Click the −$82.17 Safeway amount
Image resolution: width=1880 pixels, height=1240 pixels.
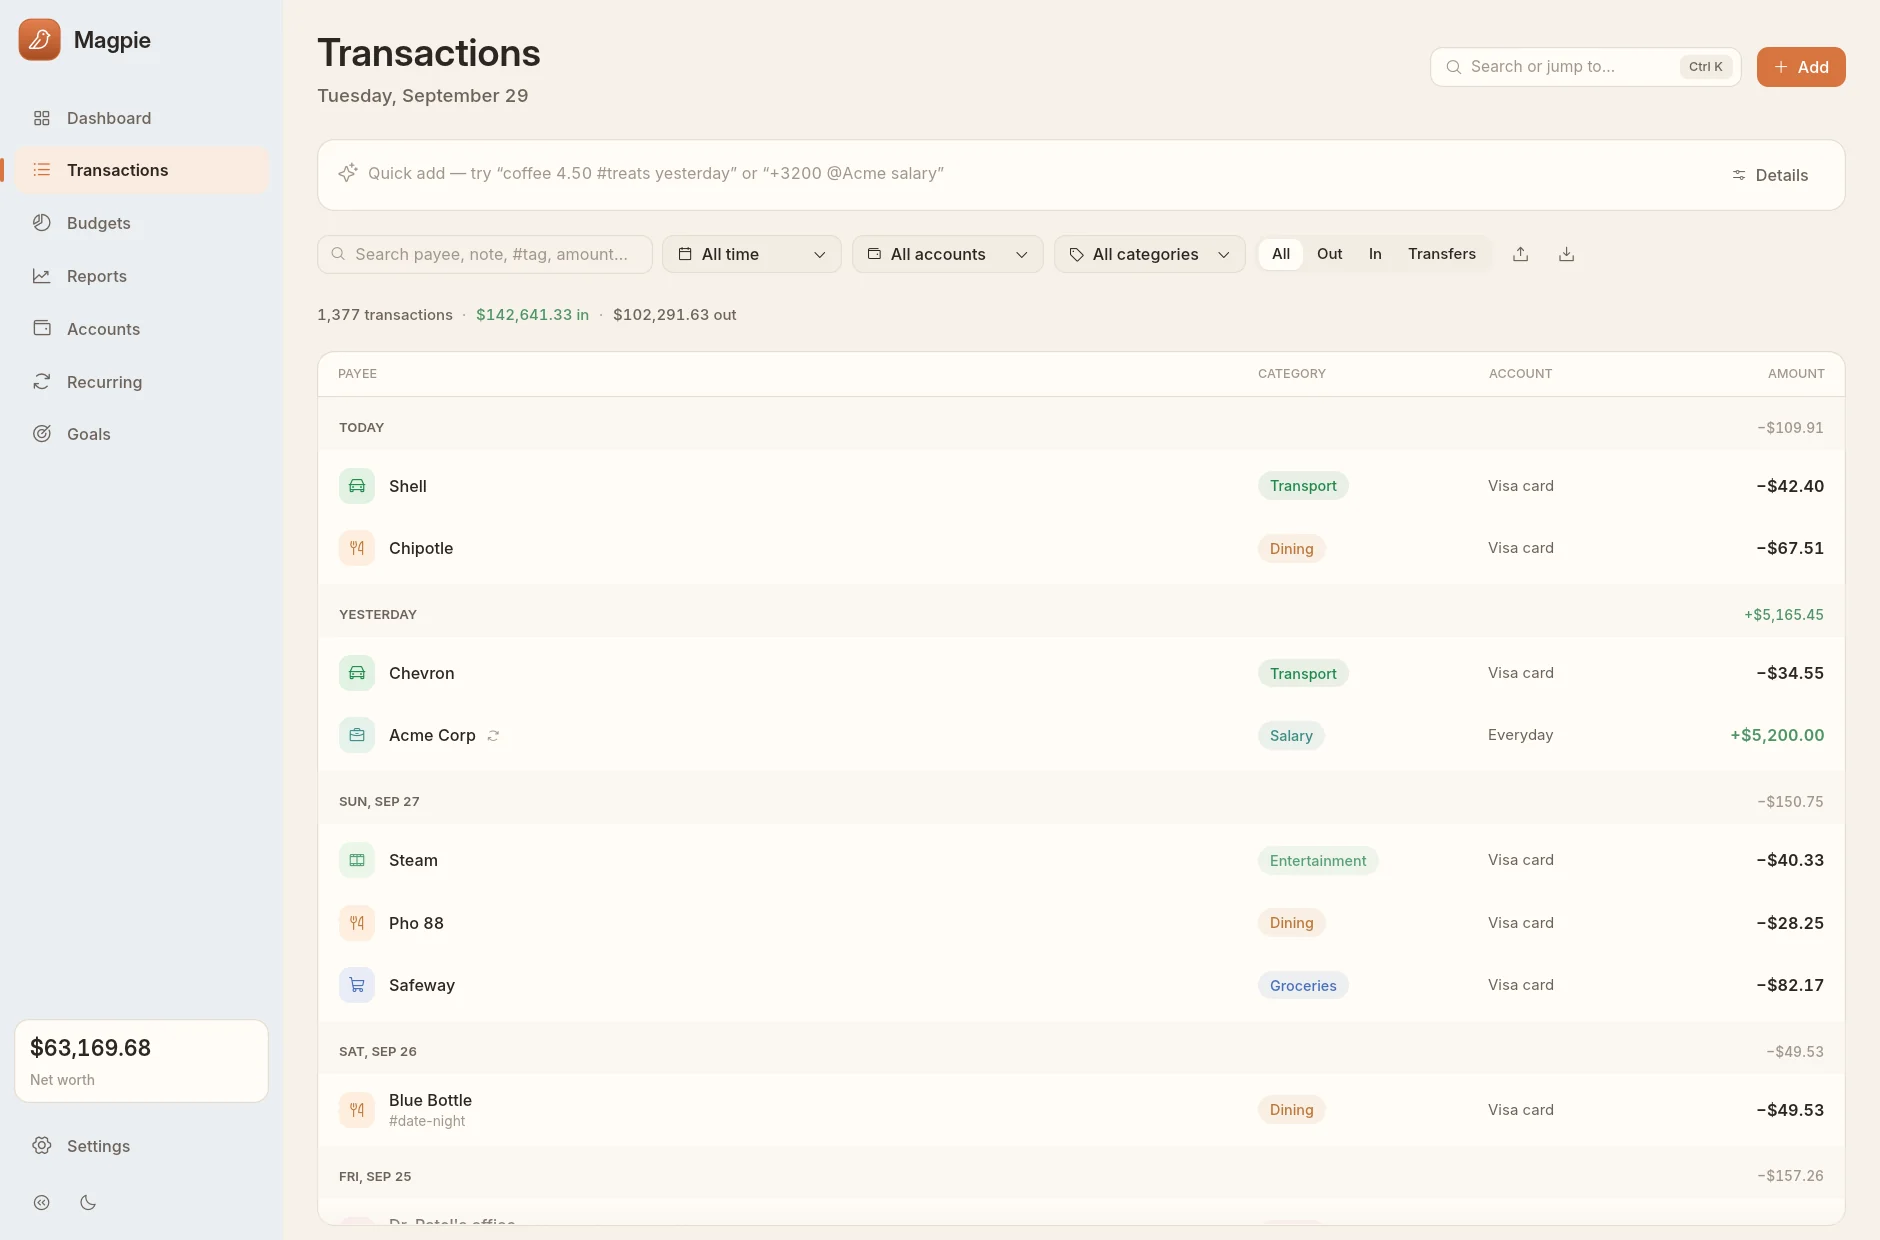[1790, 985]
